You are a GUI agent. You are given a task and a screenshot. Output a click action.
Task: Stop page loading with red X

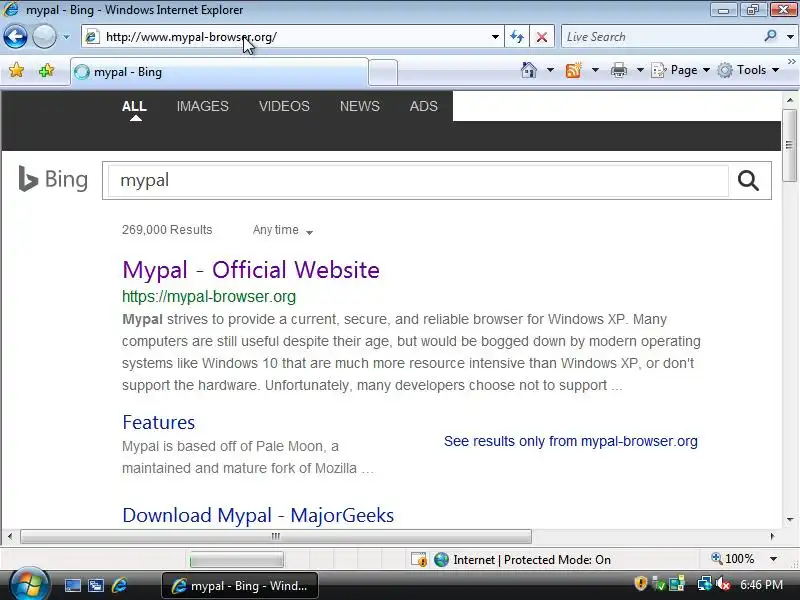[542, 37]
